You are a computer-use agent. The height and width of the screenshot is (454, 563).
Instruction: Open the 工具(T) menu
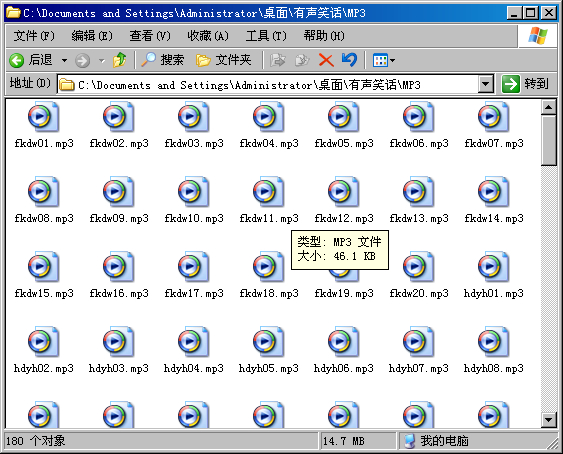pos(266,36)
